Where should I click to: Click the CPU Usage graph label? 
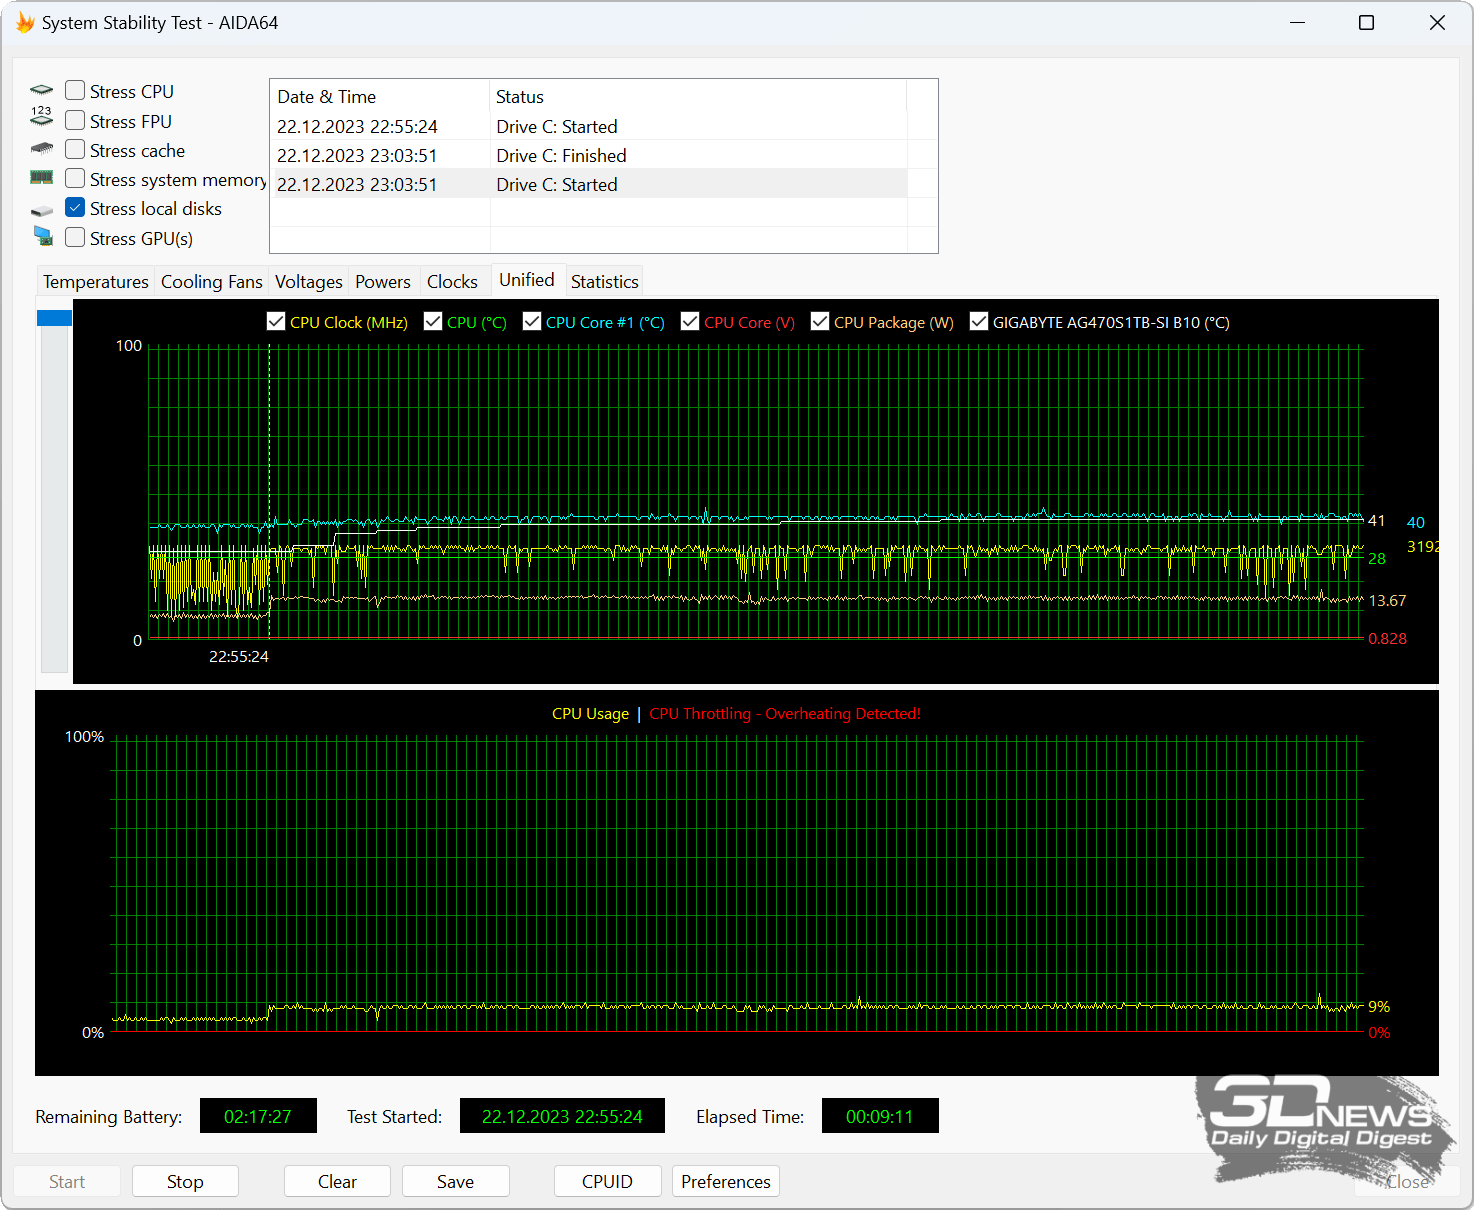[x=590, y=714]
